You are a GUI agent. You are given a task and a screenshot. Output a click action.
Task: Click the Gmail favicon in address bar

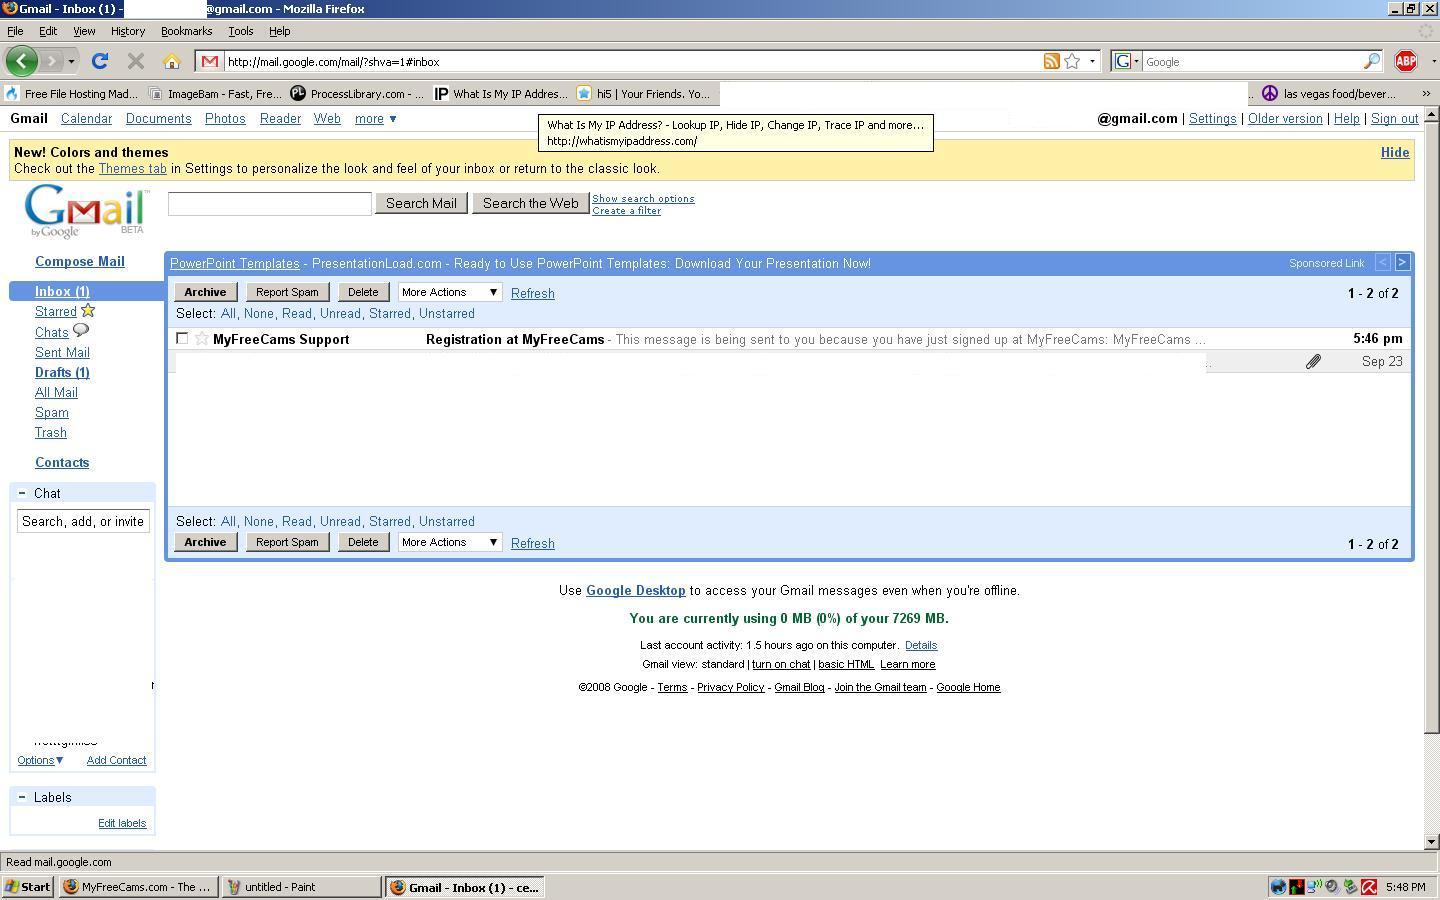209,61
